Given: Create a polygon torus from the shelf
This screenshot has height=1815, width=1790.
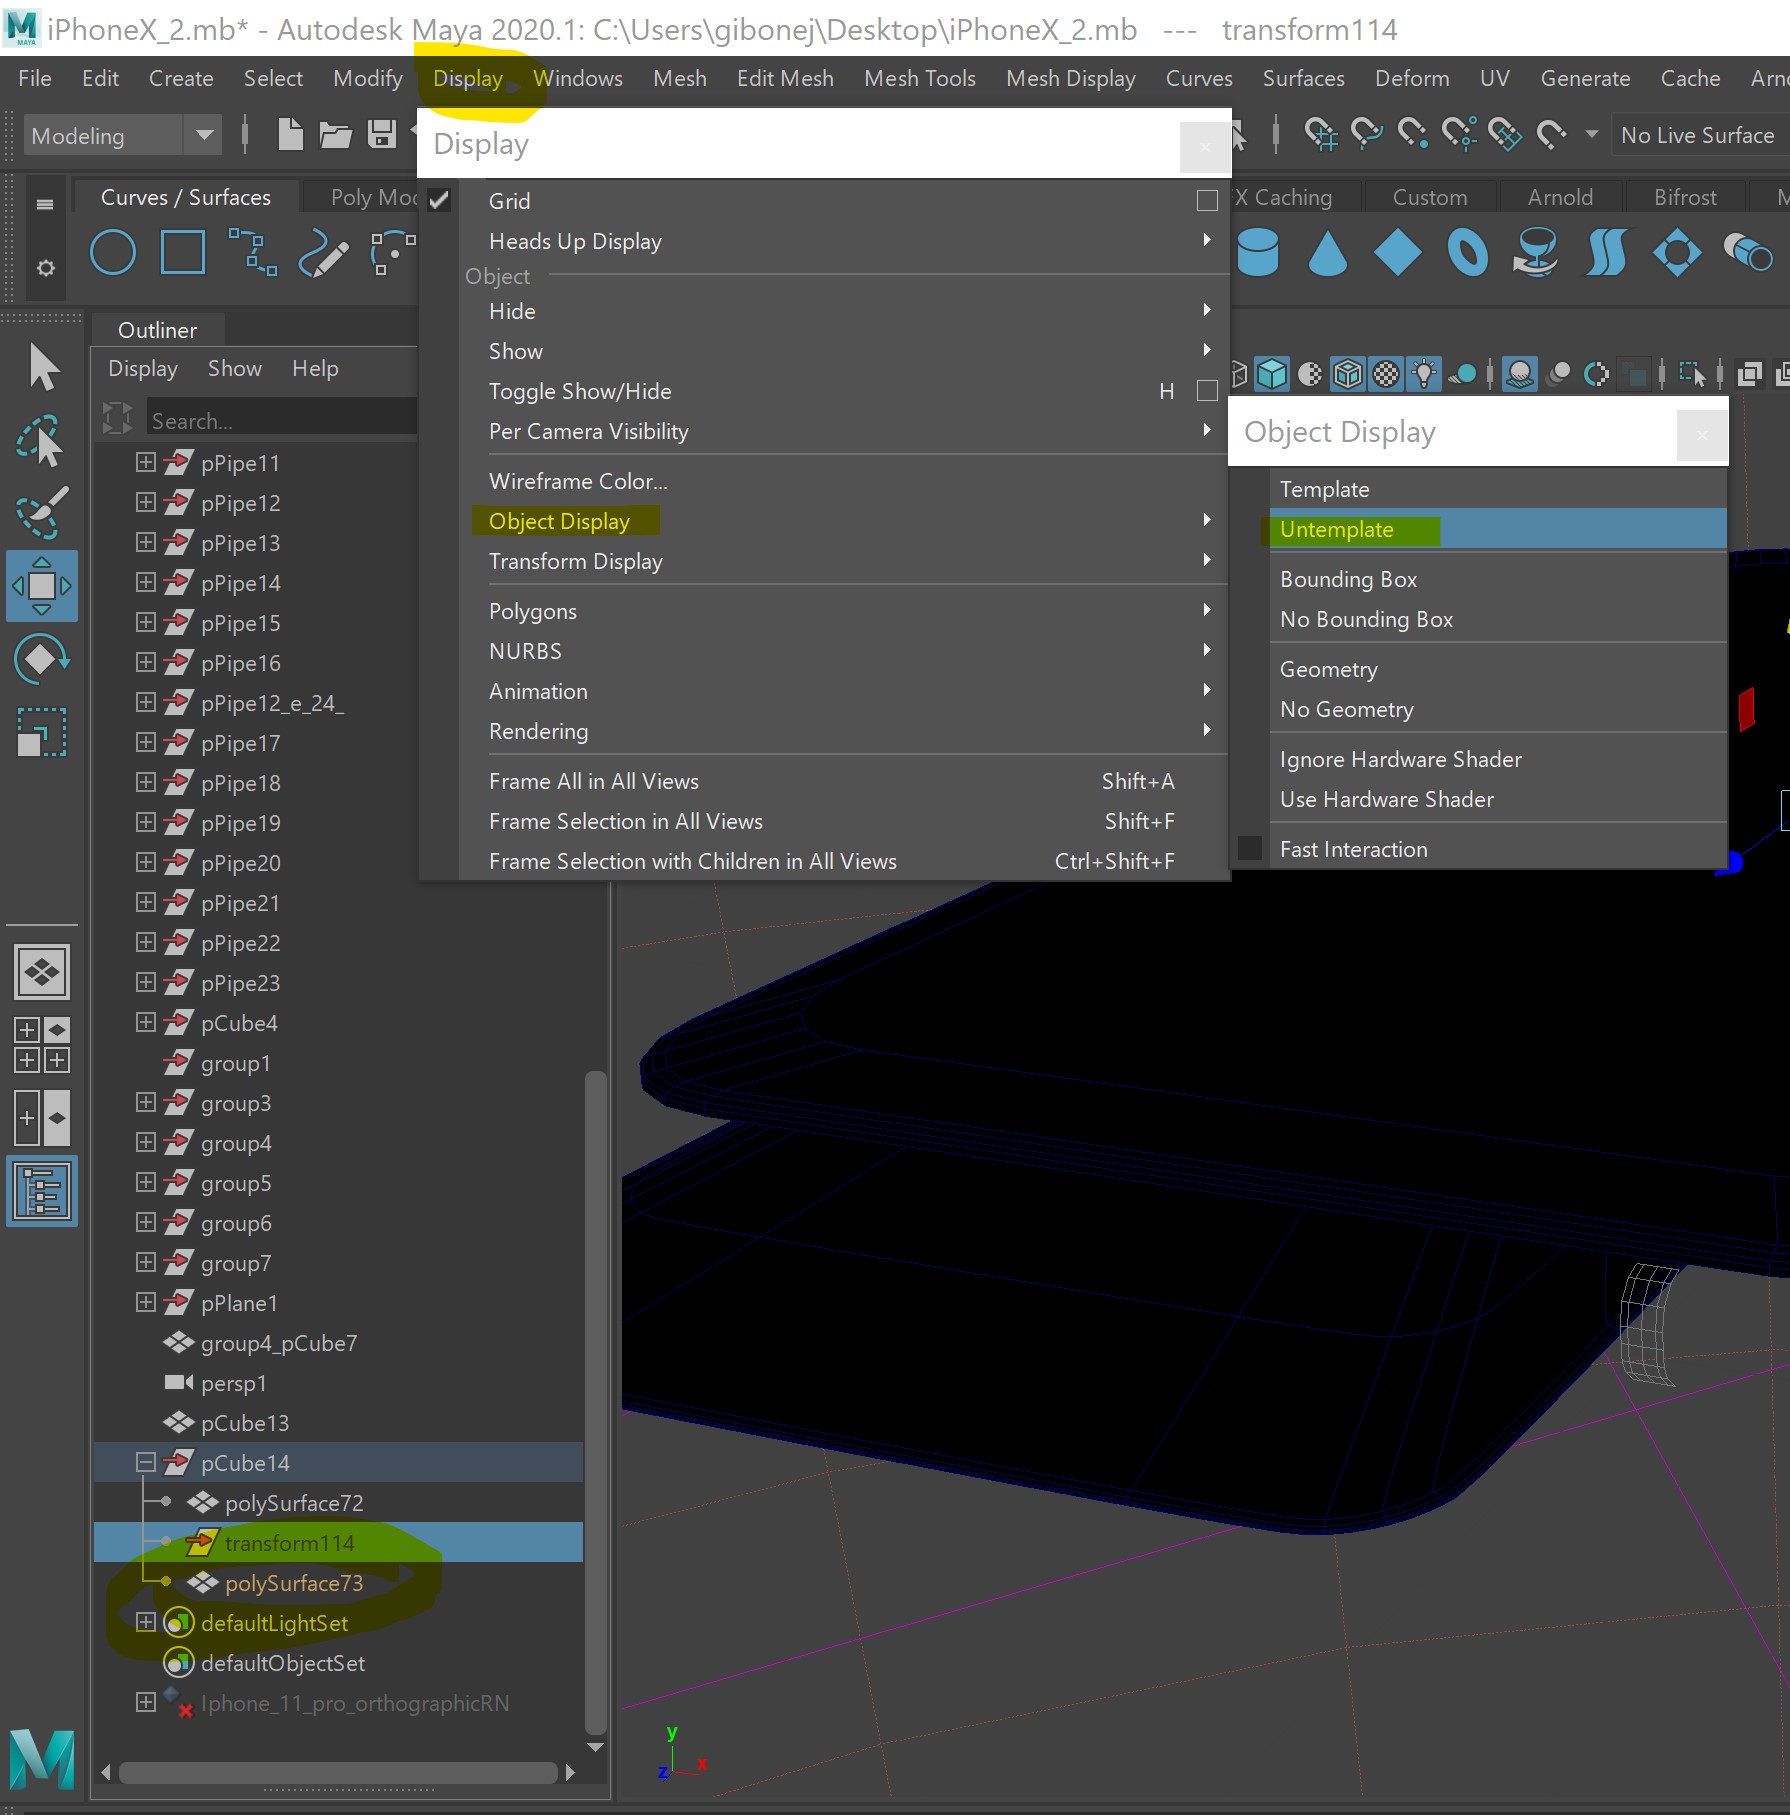Looking at the screenshot, I should (1467, 253).
